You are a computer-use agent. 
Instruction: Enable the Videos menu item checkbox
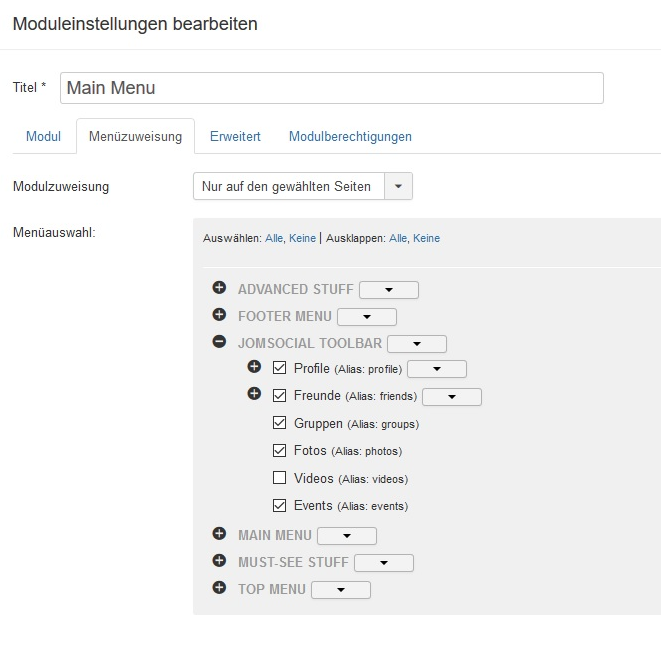coord(280,478)
